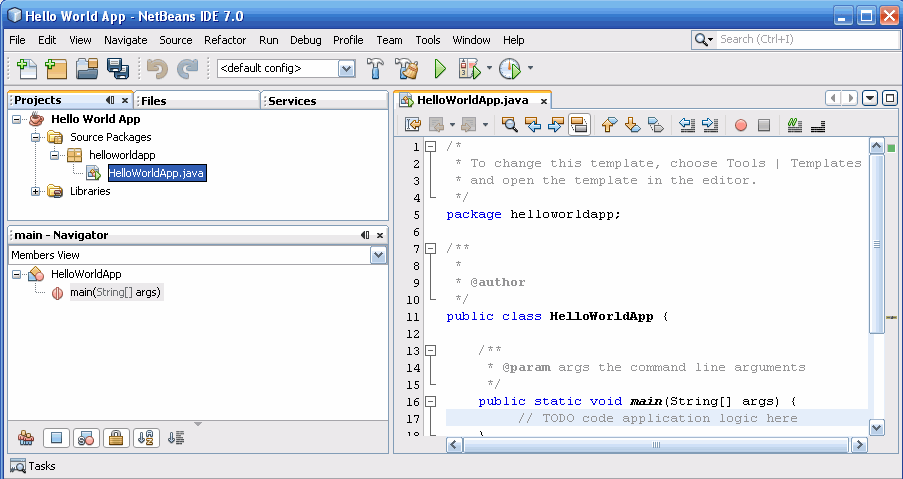Image resolution: width=903 pixels, height=479 pixels.
Task: Open the Debug Main Project dropdown arrow
Action: 489,68
